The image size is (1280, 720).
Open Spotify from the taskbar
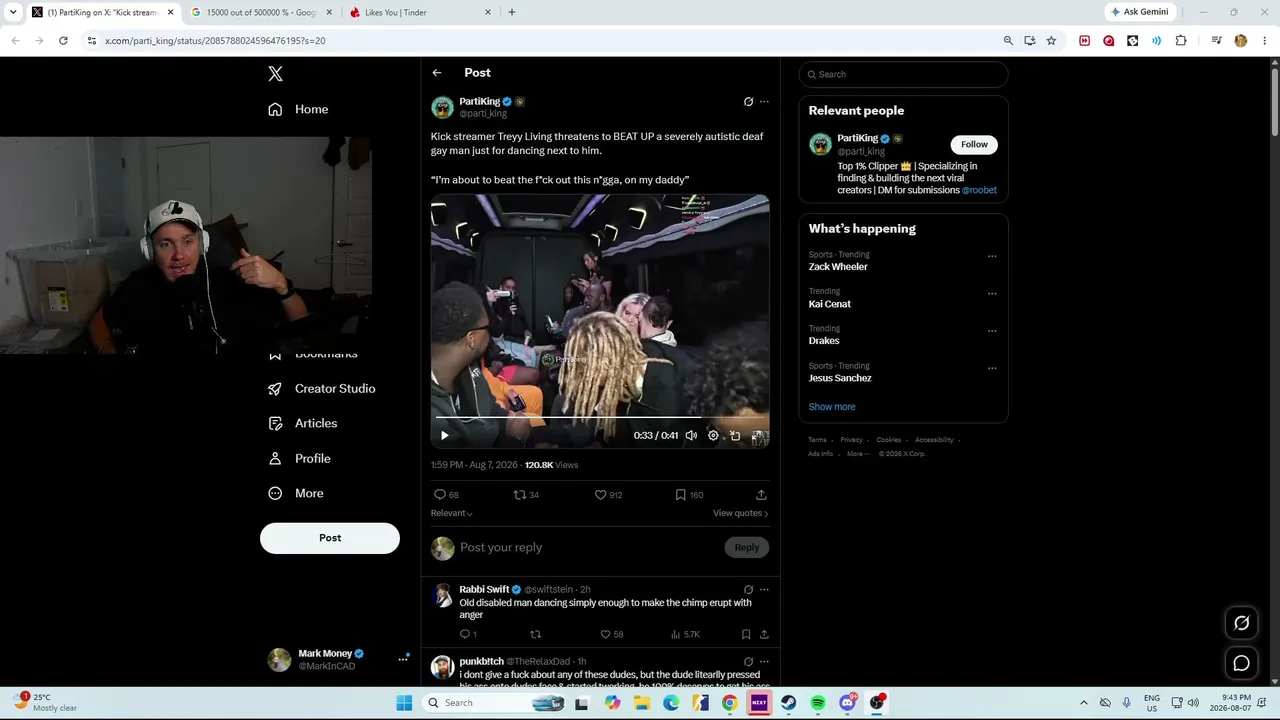[818, 703]
